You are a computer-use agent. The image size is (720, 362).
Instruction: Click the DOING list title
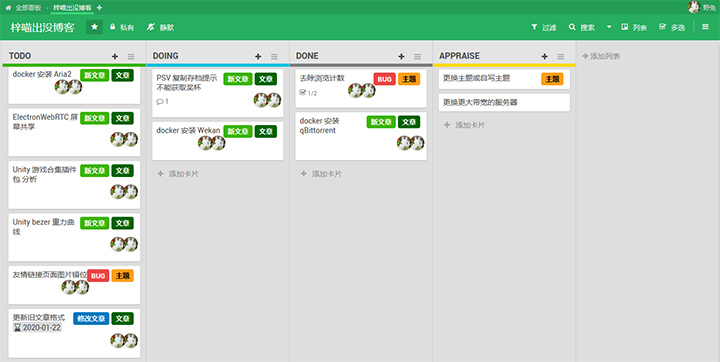coord(165,56)
